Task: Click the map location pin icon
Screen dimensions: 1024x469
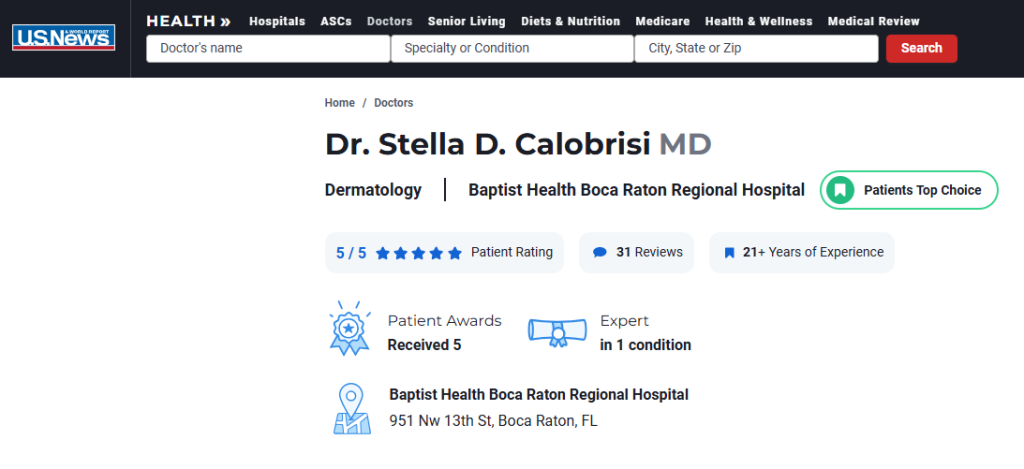Action: (x=351, y=407)
